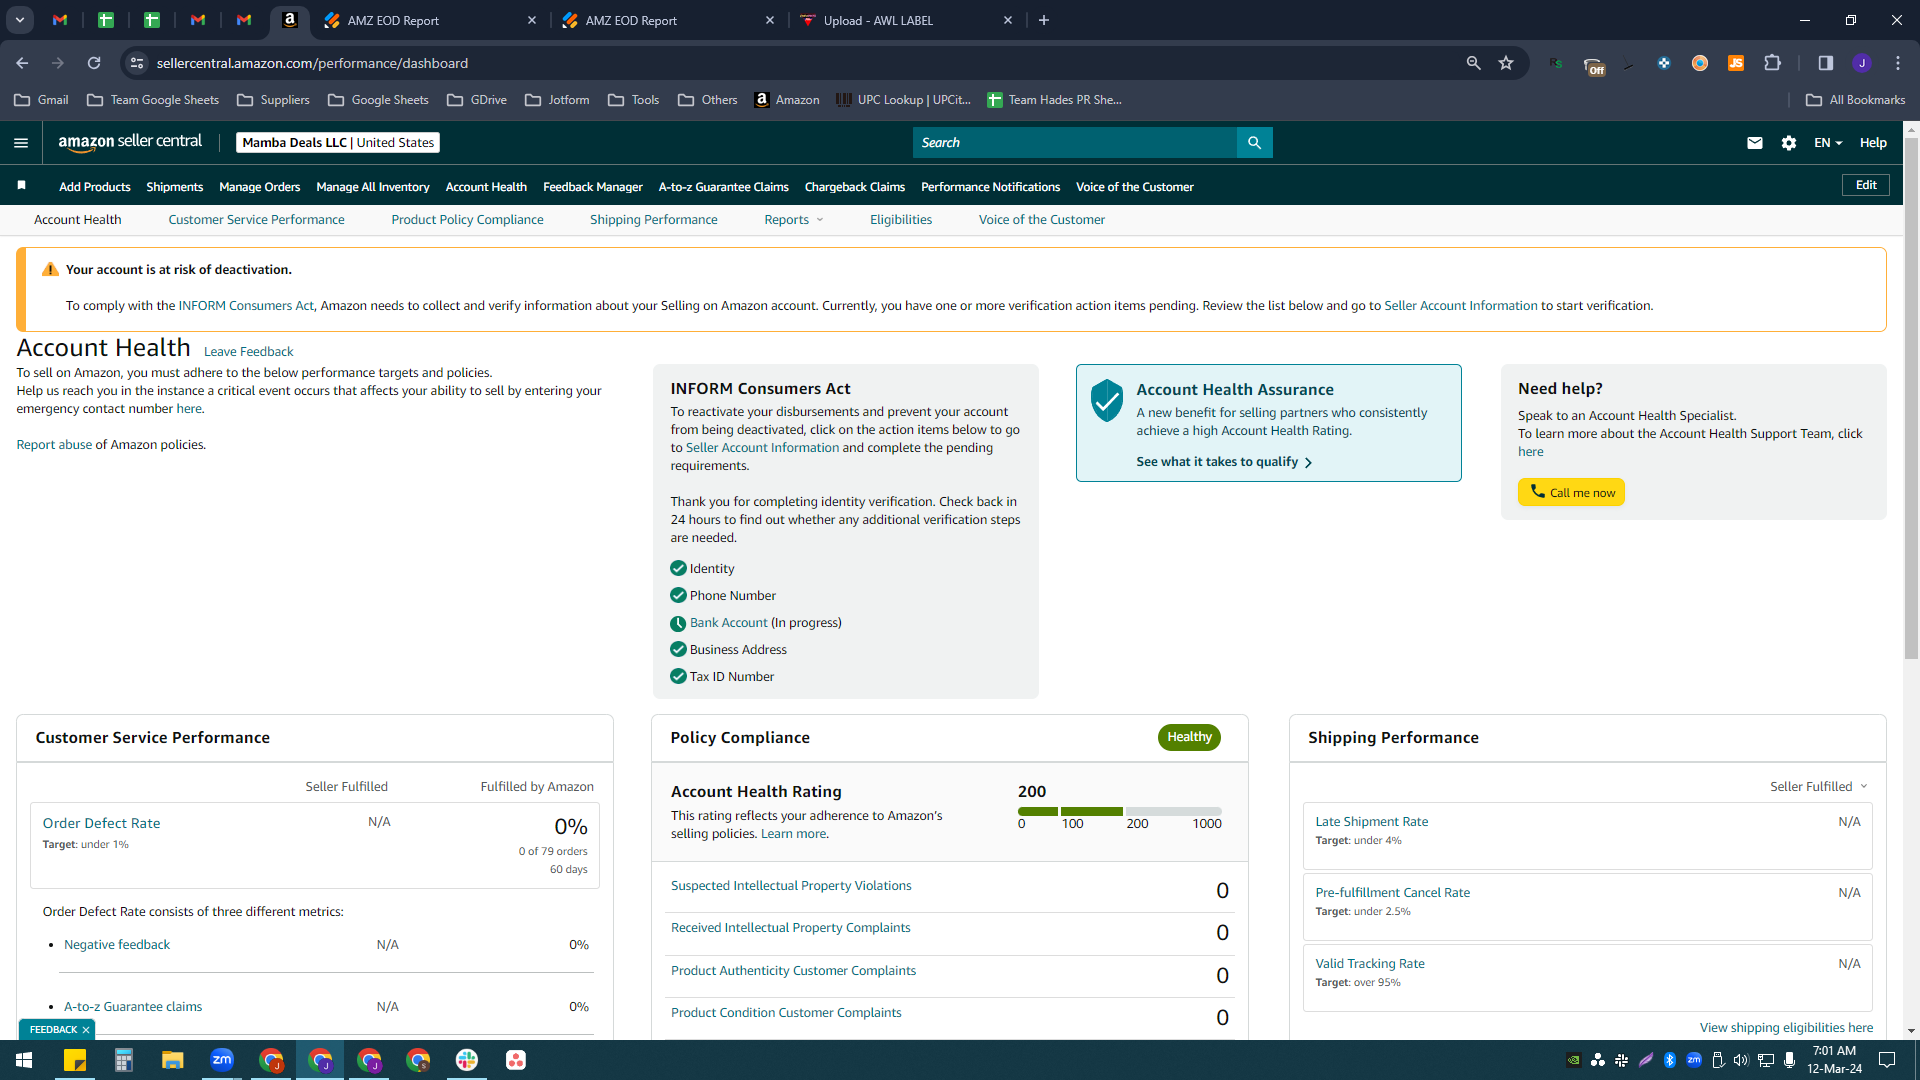Open the tab search dropdown arrow
The width and height of the screenshot is (1920, 1080).
20,20
